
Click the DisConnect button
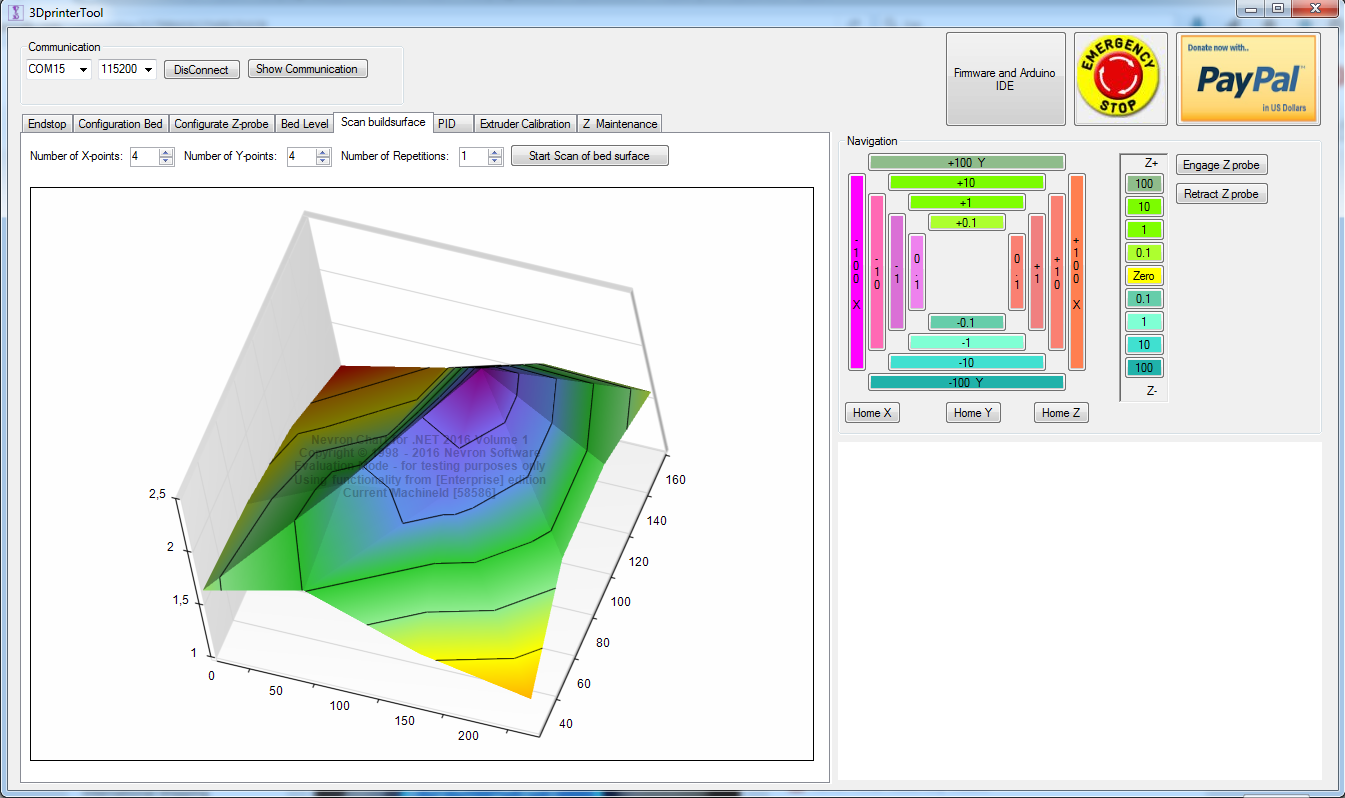tap(201, 70)
